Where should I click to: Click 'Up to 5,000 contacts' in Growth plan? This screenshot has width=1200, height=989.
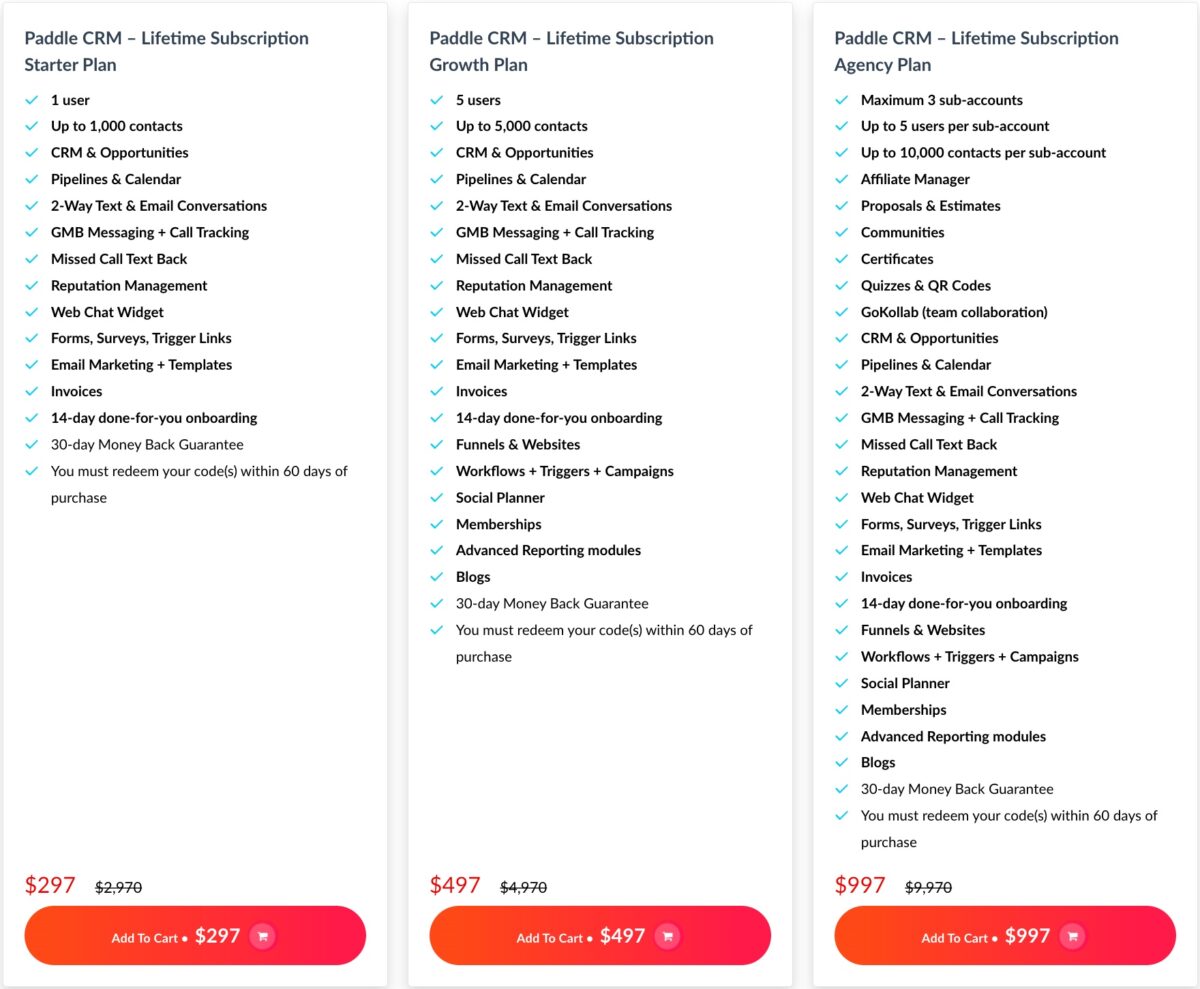tap(522, 126)
